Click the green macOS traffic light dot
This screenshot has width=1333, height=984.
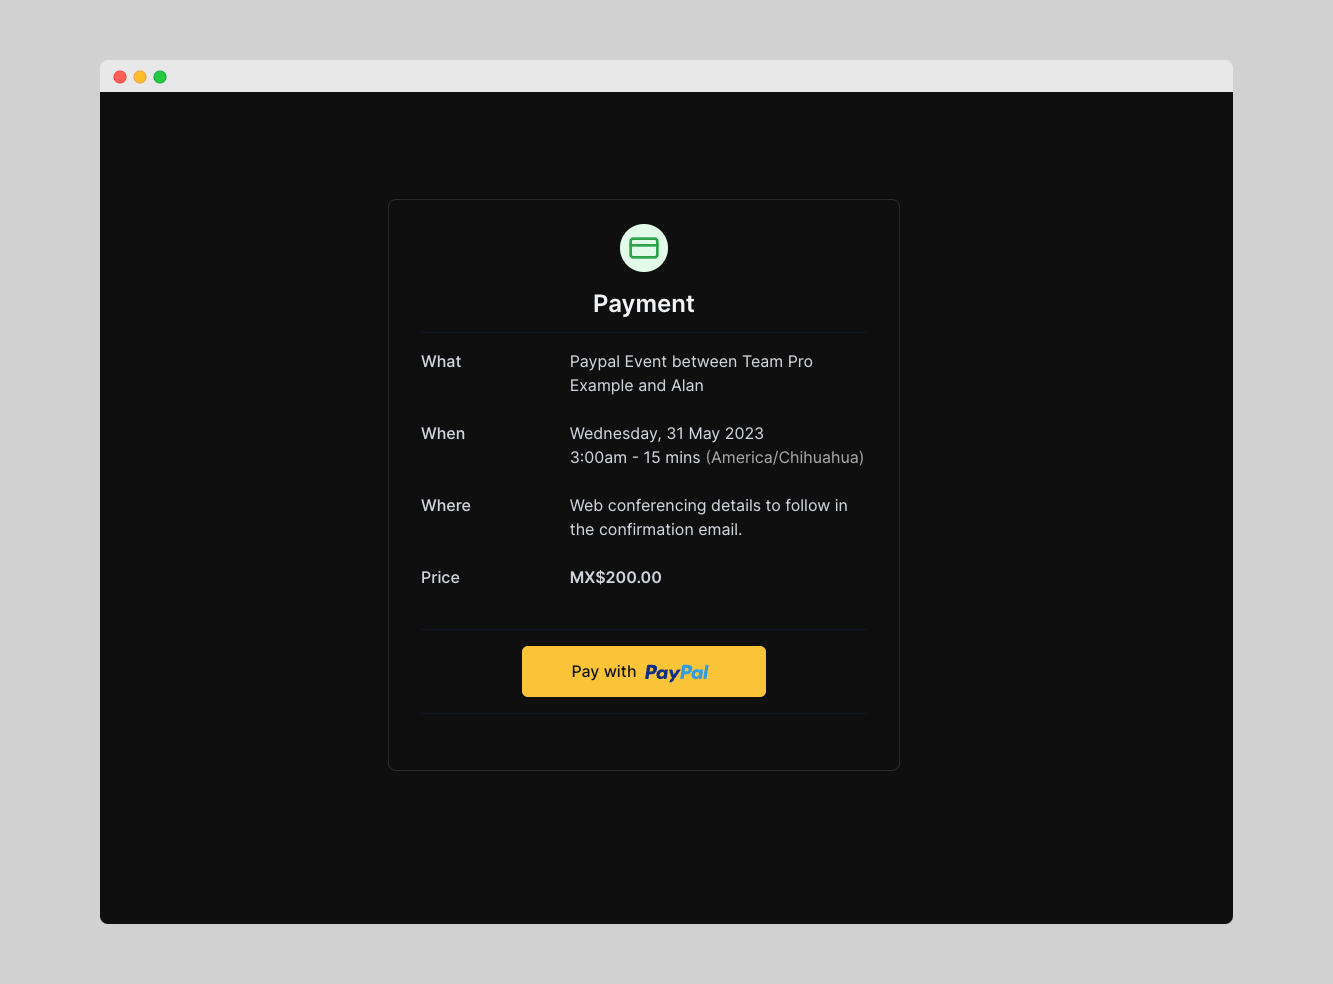(x=160, y=76)
